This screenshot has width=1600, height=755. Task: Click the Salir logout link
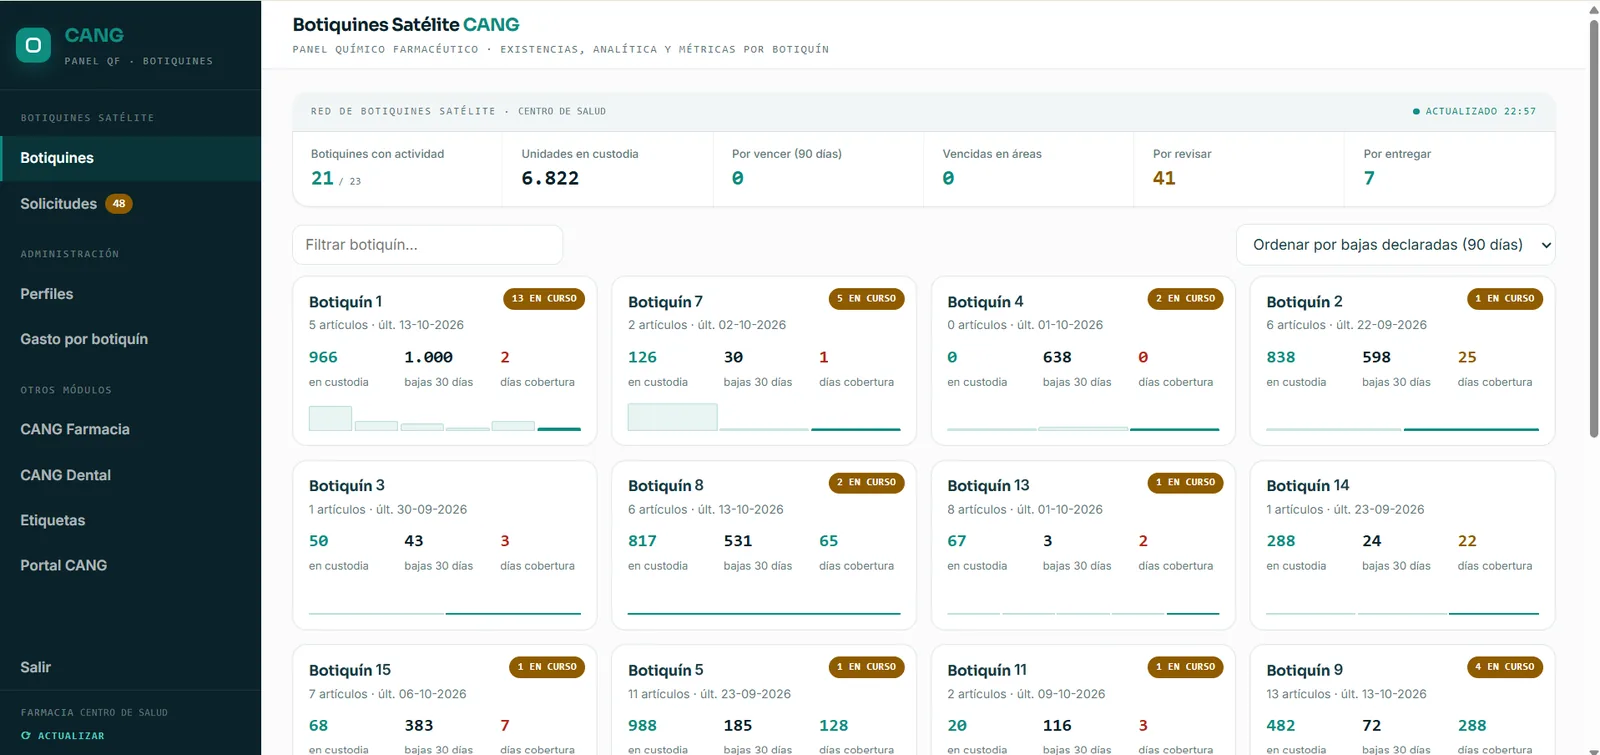(x=35, y=667)
